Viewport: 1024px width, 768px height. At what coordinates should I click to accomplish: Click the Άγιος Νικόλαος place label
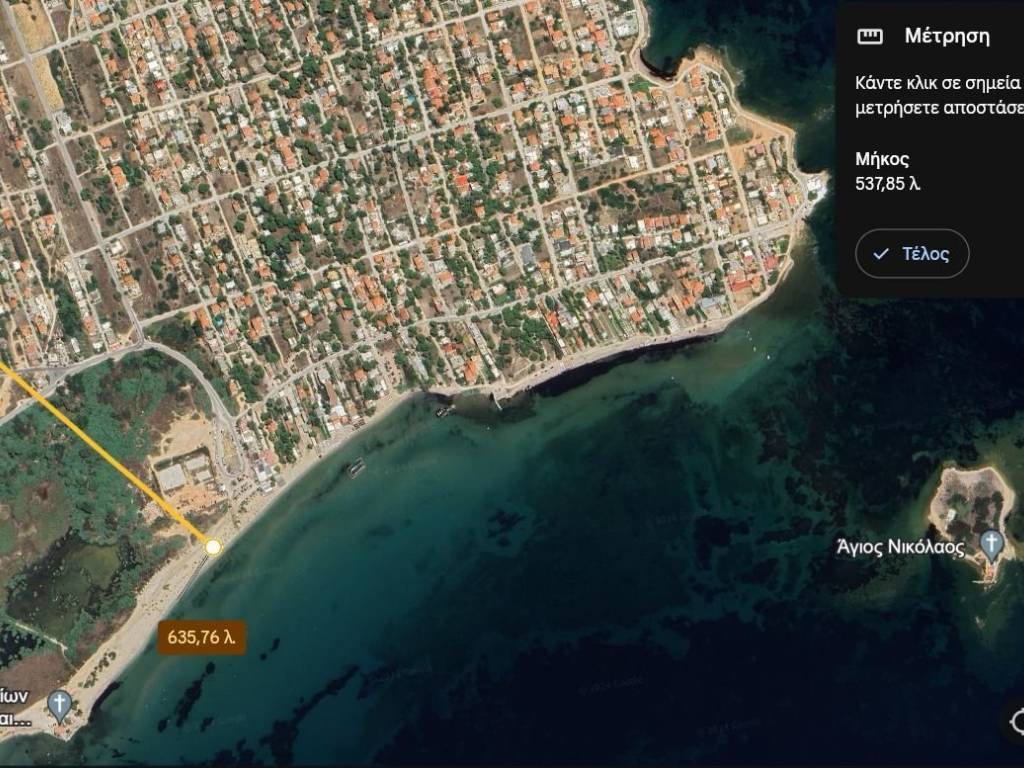900,547
